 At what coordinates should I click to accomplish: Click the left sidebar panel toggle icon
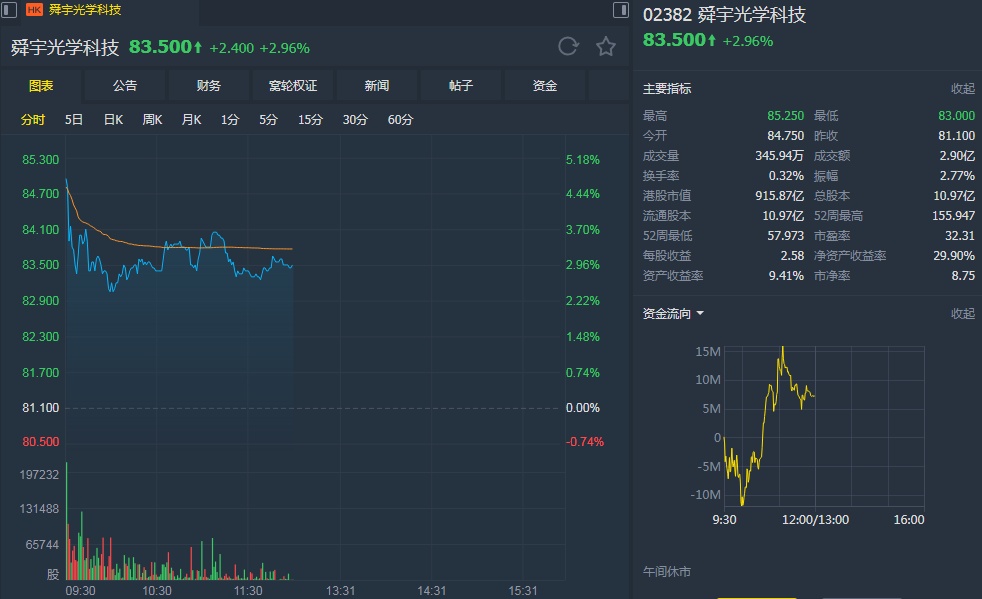[x=8, y=10]
